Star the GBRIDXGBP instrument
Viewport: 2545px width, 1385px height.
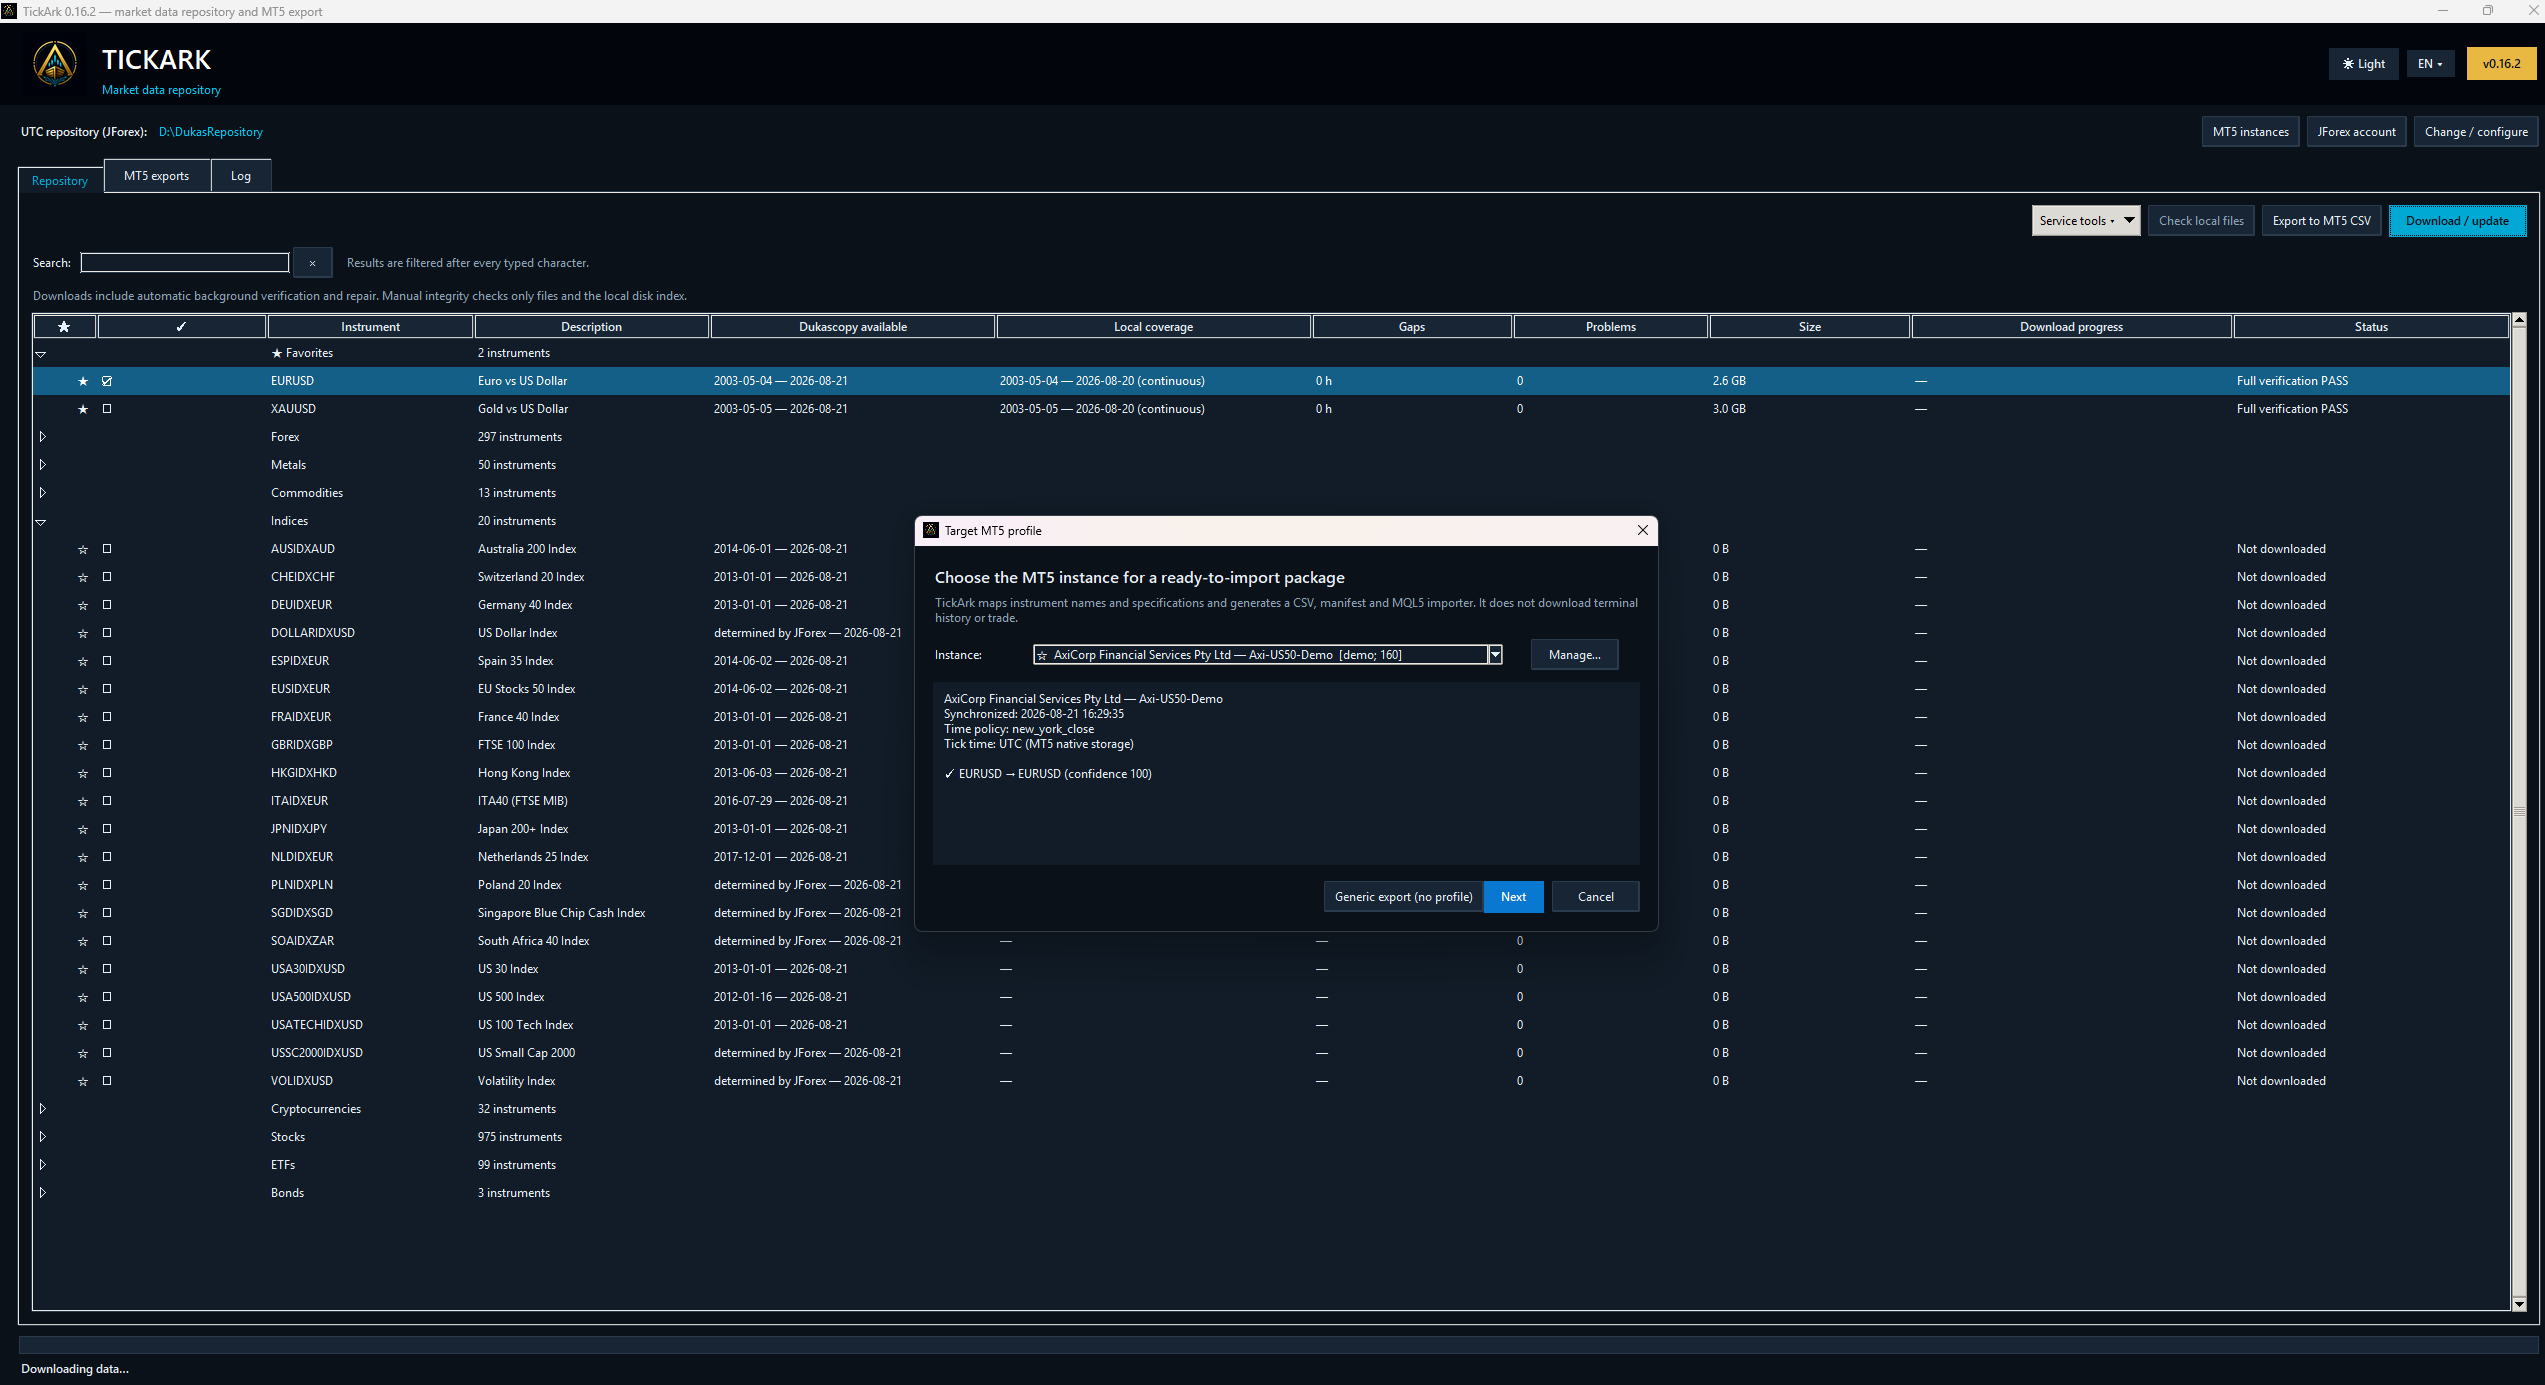coord(83,745)
